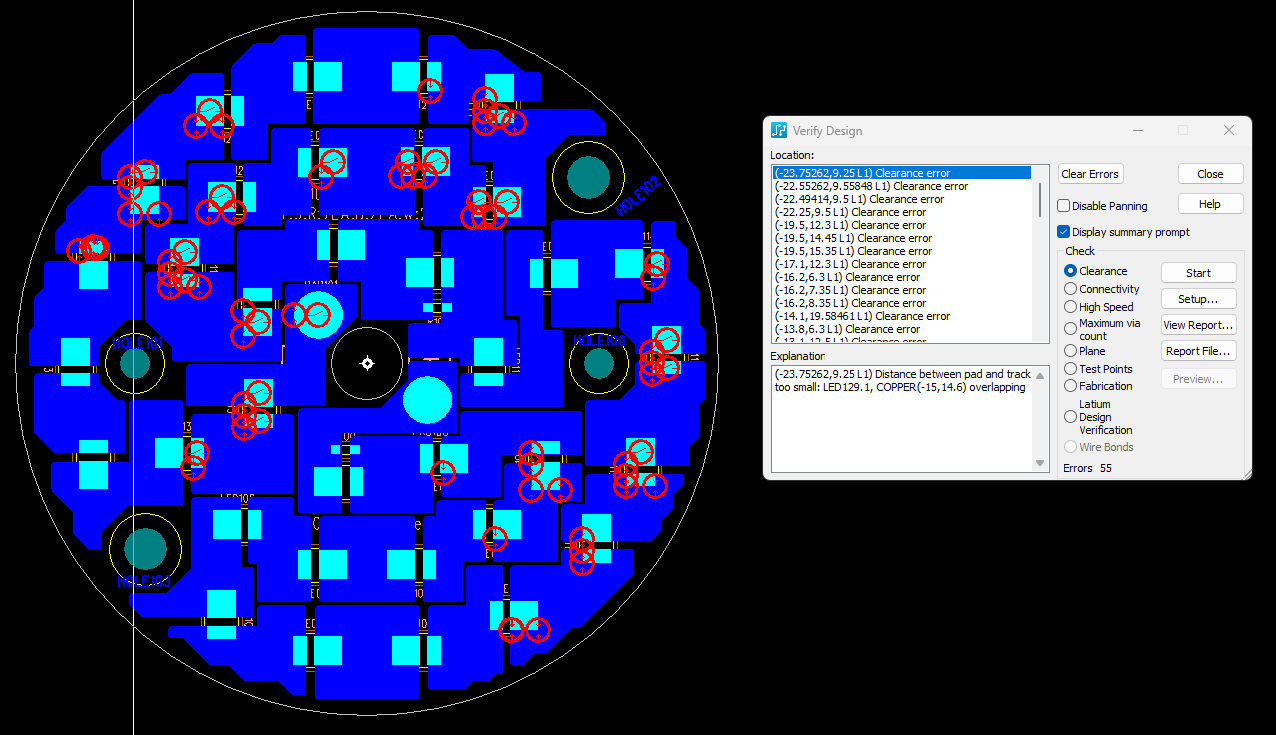Select the clearance error at -17.1,12.3
The image size is (1276, 735).
pyautogui.click(x=850, y=264)
